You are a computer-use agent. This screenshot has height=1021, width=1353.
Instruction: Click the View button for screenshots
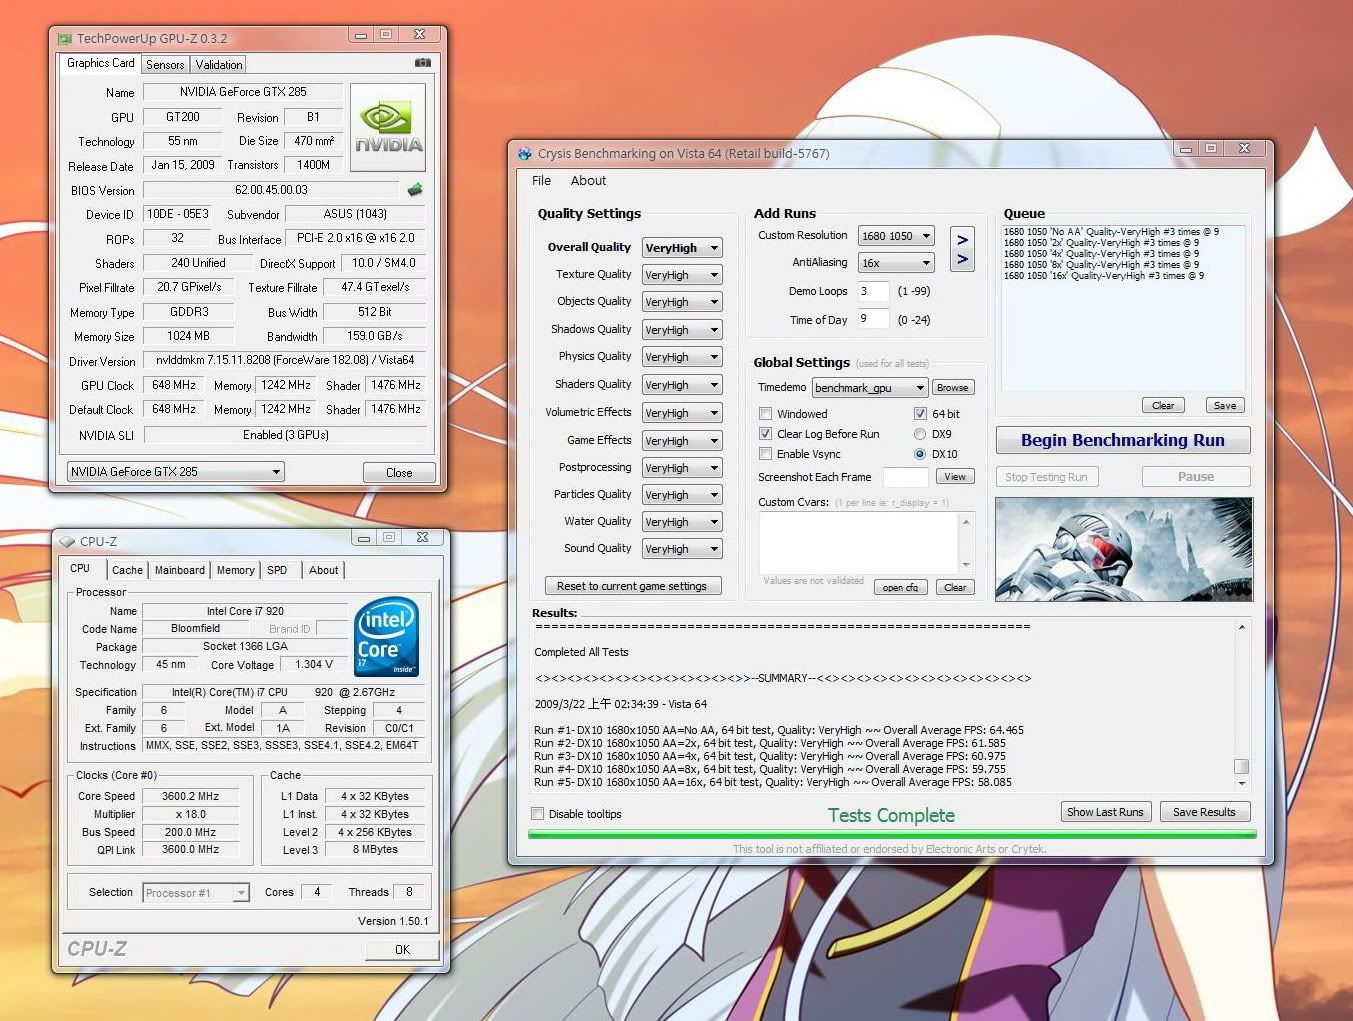click(955, 477)
